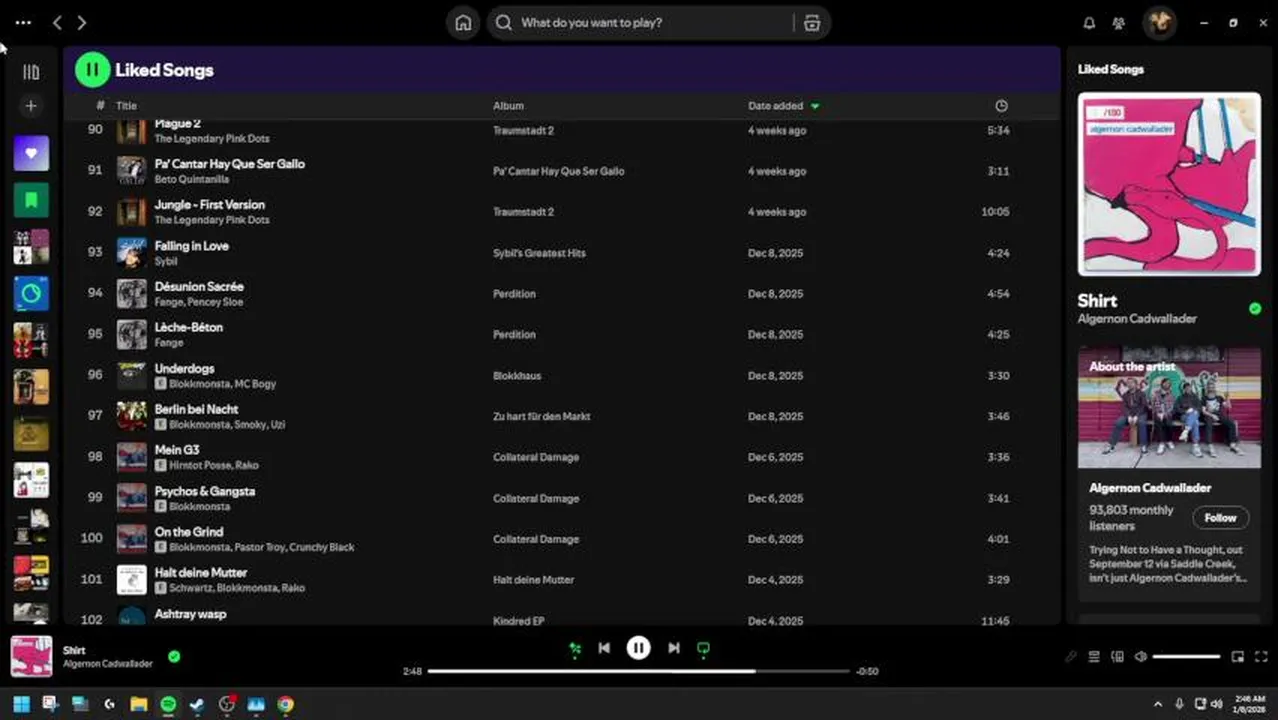Open the Queue icon
The height and width of the screenshot is (720, 1278).
tap(1094, 657)
